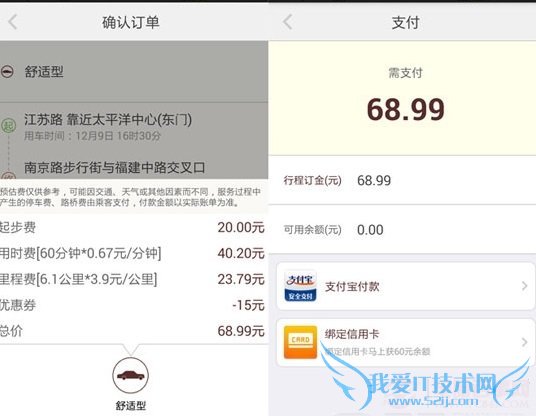Open the 绑定信用卡 chevron arrow
Screen dimensions: 536x416
point(524,342)
